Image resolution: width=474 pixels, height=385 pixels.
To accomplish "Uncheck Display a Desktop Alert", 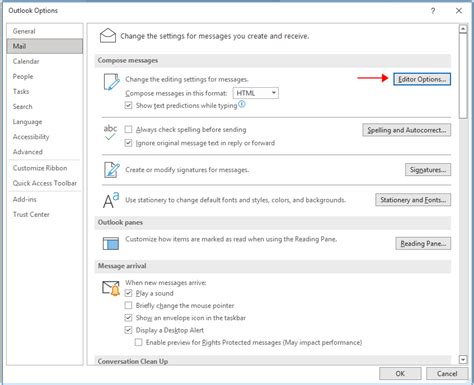I will [x=128, y=330].
